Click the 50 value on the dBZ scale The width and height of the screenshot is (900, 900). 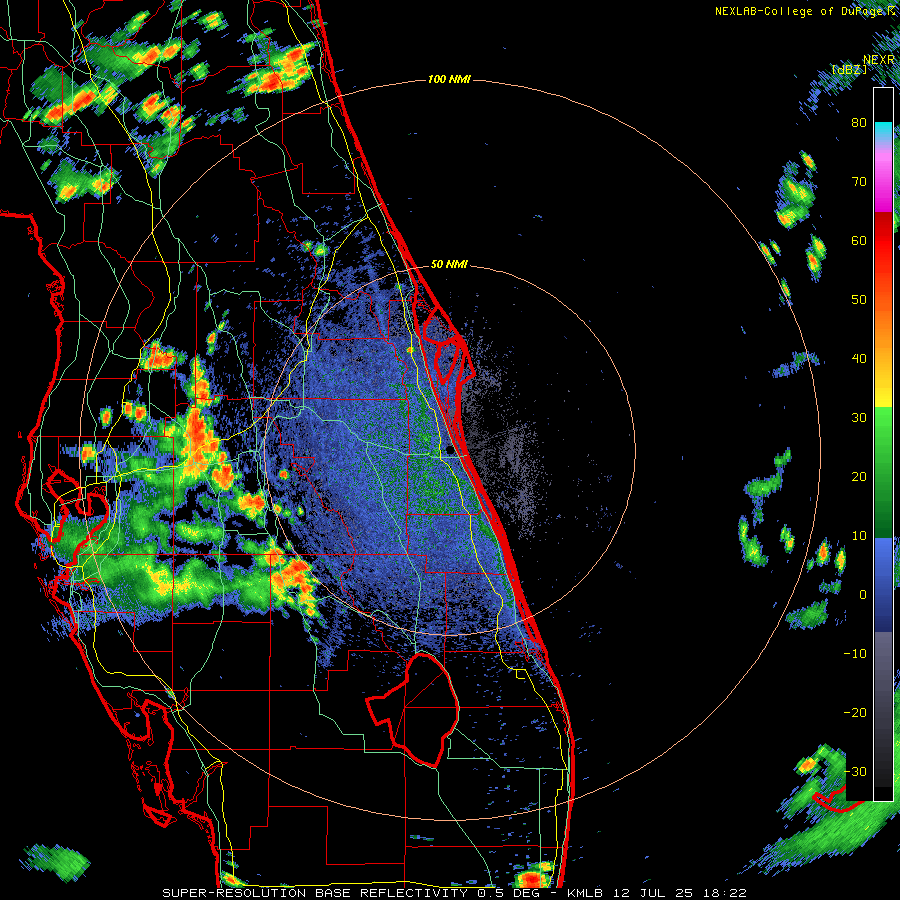(859, 300)
